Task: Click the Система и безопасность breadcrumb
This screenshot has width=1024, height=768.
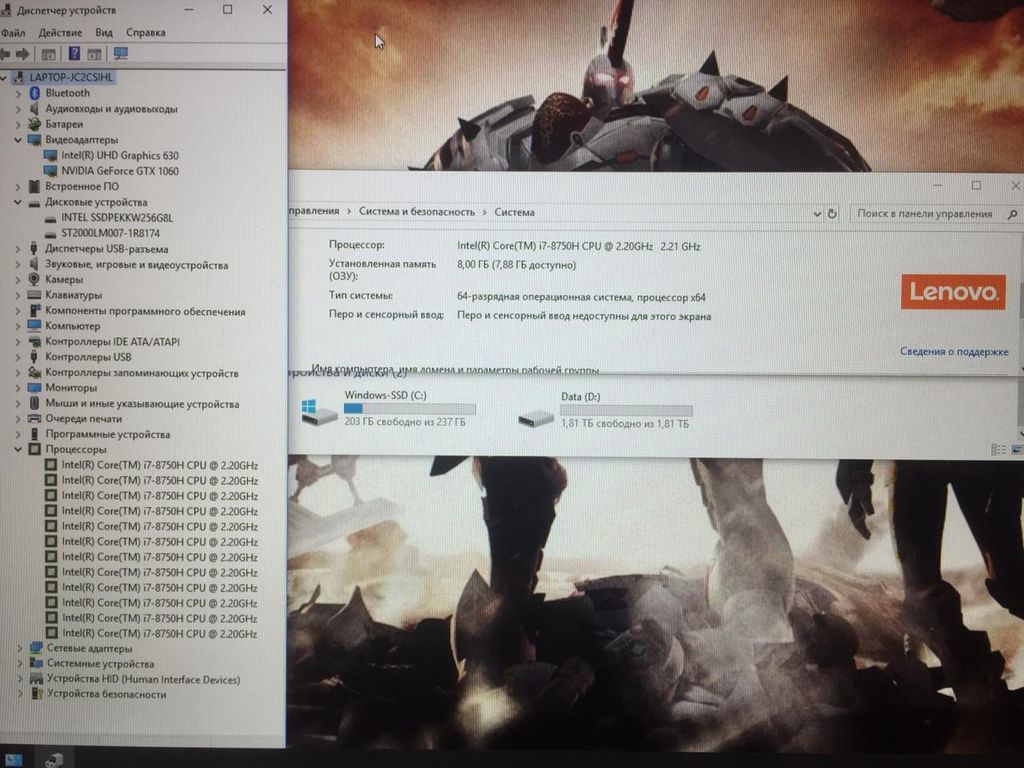Action: point(417,212)
